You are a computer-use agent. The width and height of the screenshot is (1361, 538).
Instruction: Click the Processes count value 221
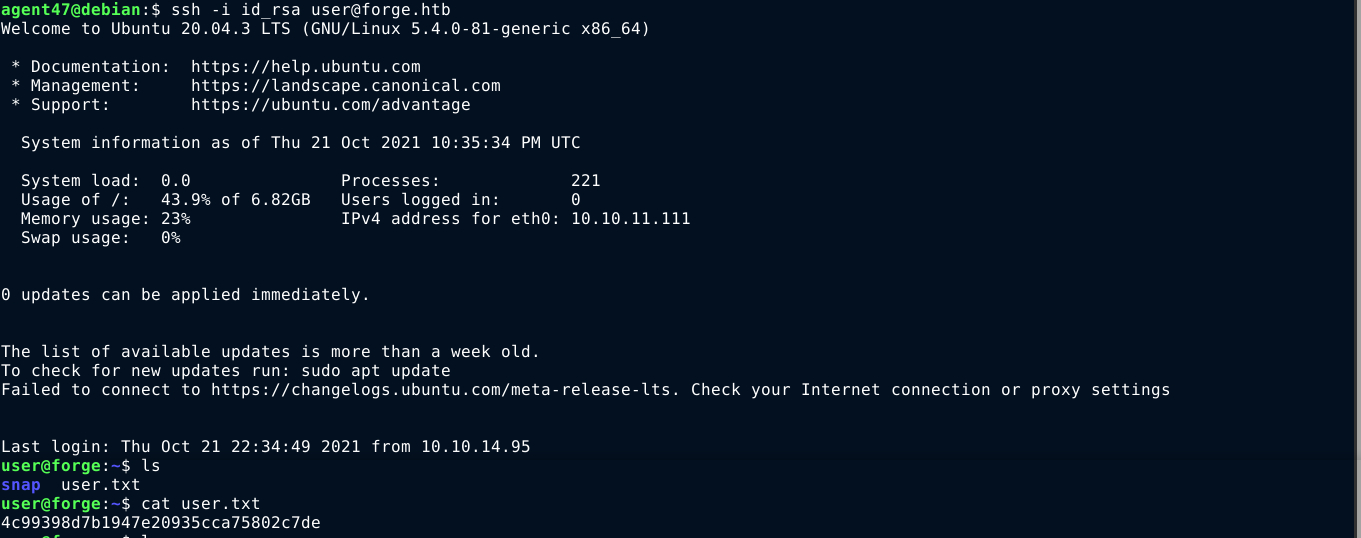coord(585,181)
